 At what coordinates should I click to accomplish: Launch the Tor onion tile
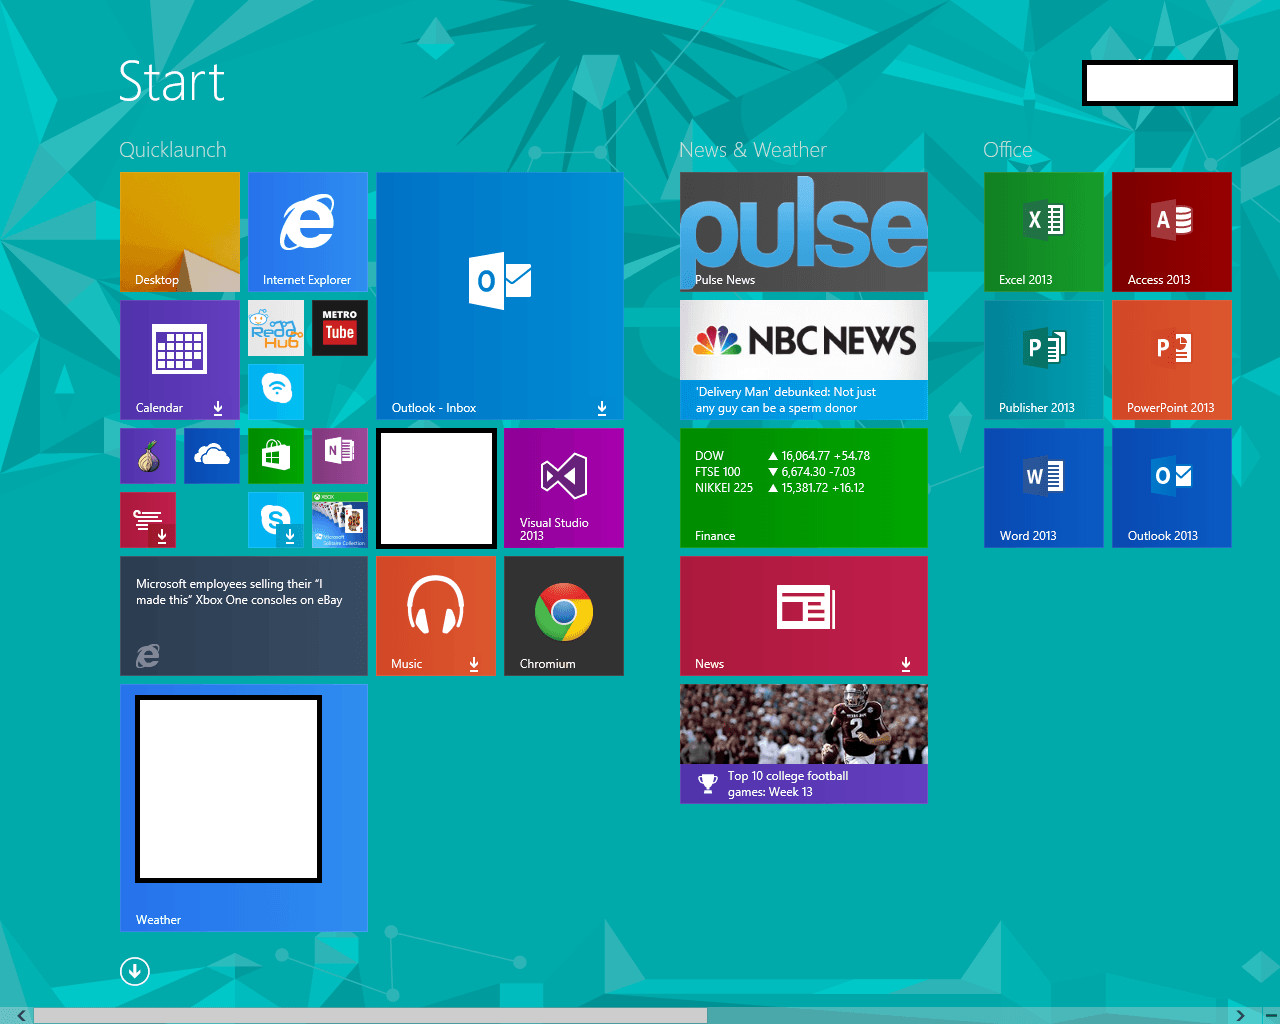tap(148, 456)
